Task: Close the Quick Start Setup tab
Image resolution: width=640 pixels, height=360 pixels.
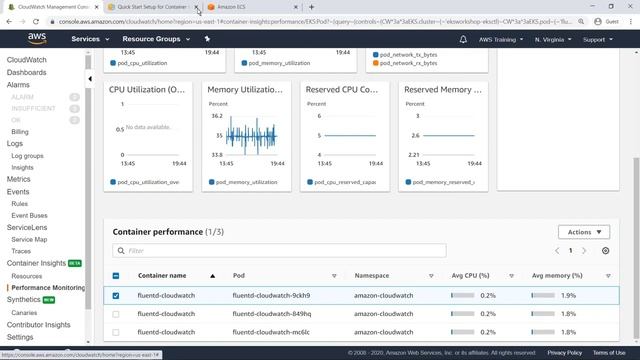Action: (196, 7)
